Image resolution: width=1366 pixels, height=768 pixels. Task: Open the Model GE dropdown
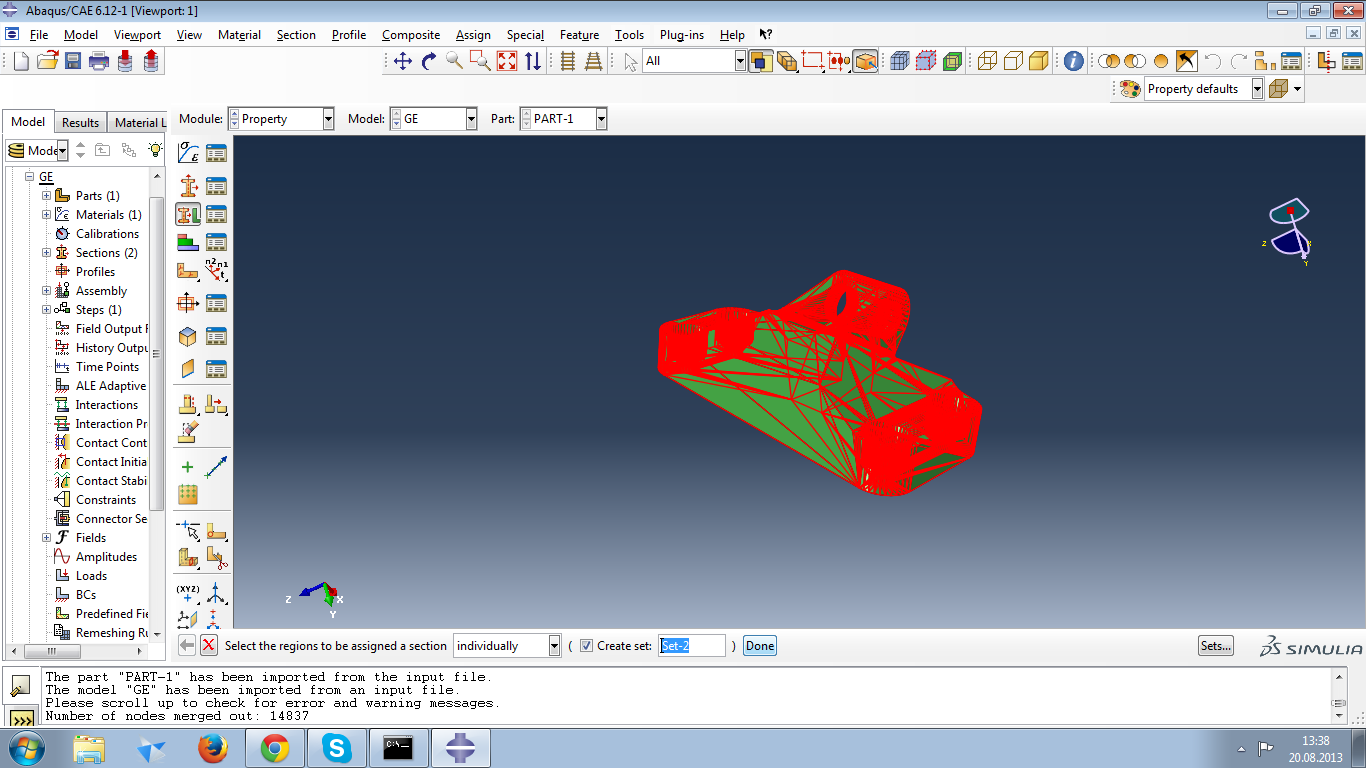(x=471, y=119)
